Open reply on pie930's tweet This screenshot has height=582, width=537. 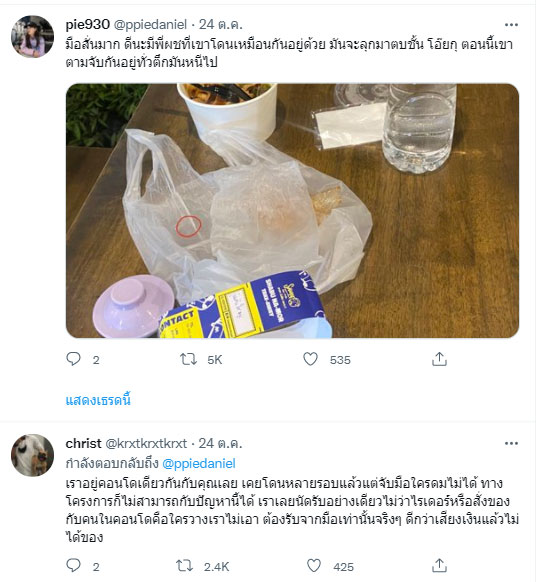pyautogui.click(x=73, y=359)
